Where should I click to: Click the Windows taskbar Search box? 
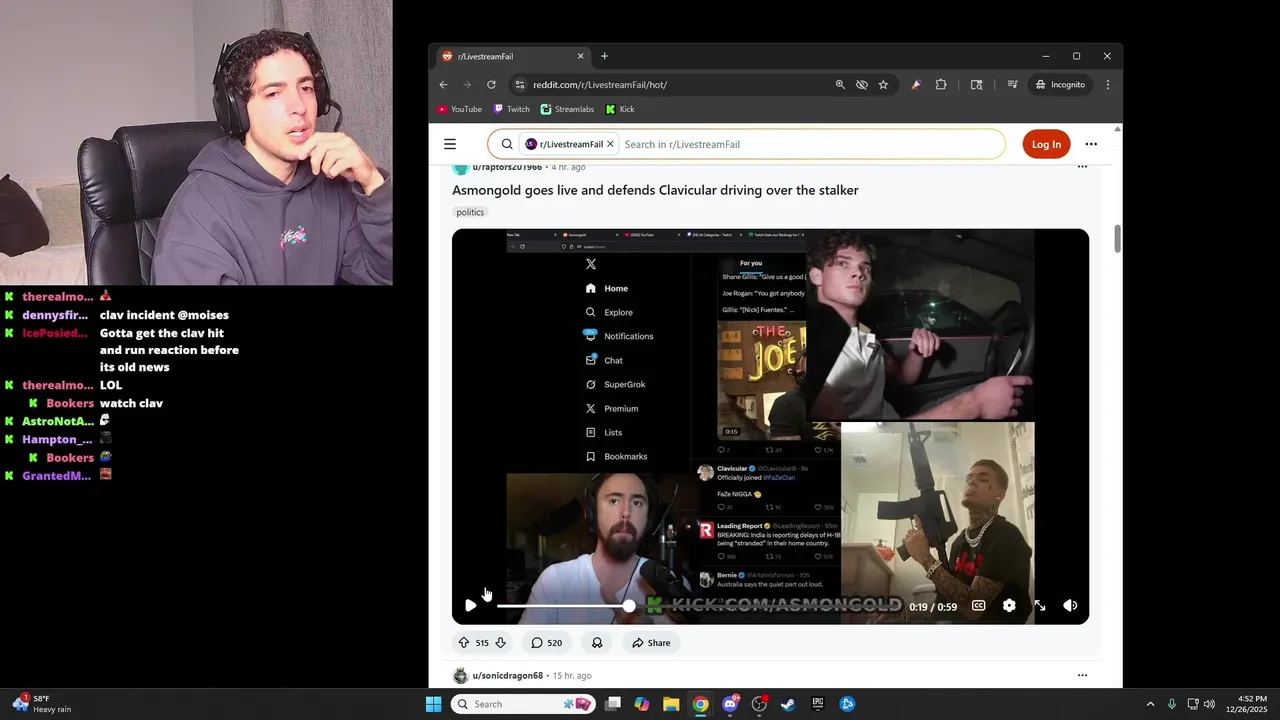(x=524, y=704)
